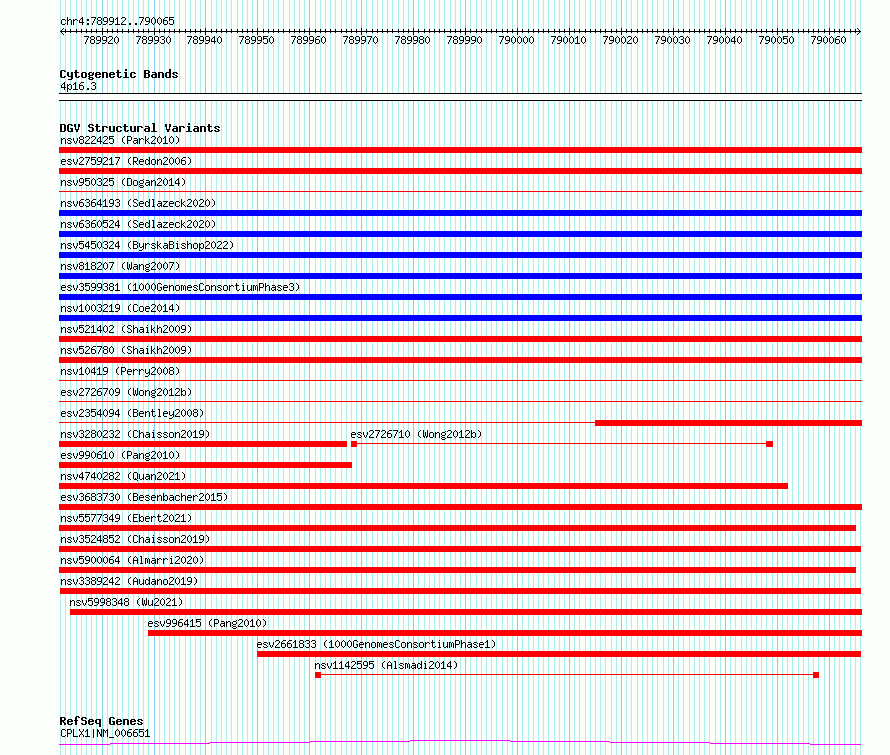Click the black cytogenetic band 4p16.3 line
This screenshot has height=755, width=890.
pos(460,97)
